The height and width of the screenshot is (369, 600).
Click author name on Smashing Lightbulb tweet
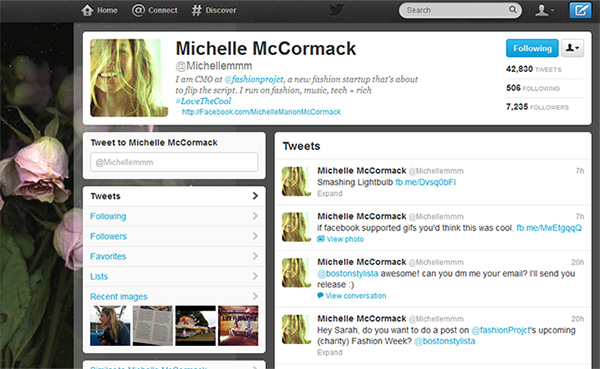[x=362, y=171]
